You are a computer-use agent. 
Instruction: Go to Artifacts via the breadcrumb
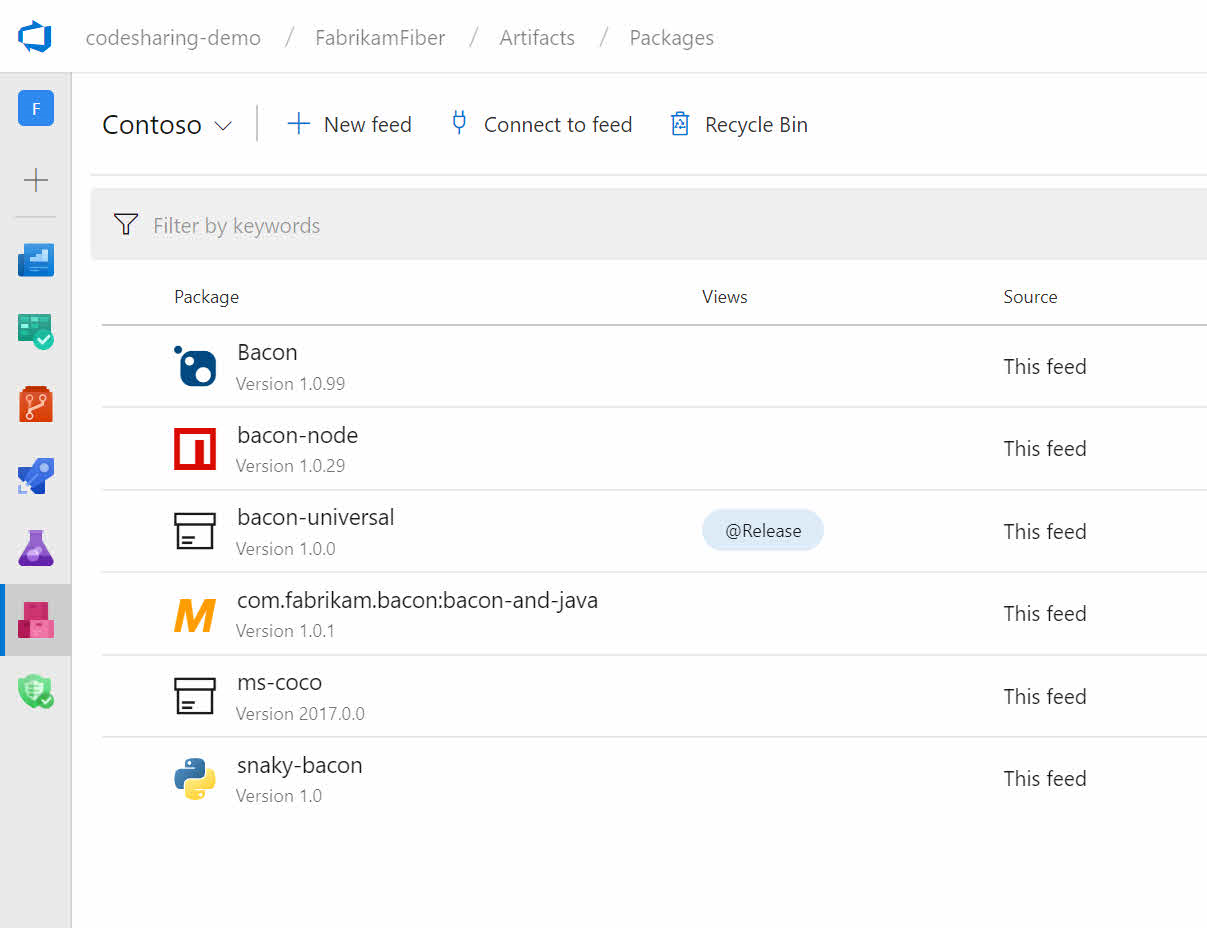pyautogui.click(x=536, y=37)
